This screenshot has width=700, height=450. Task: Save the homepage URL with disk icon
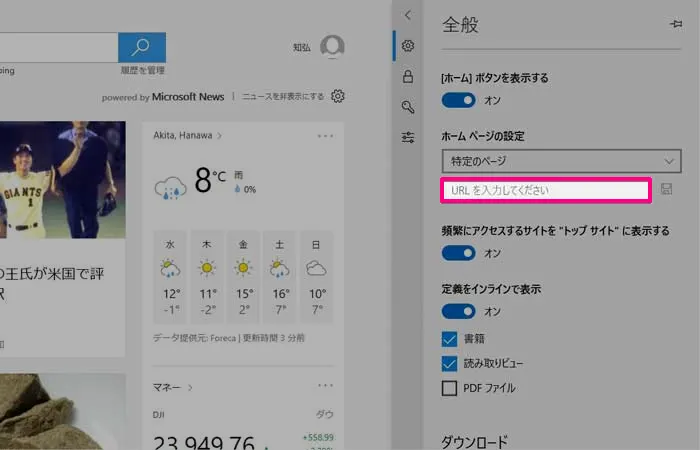point(667,189)
